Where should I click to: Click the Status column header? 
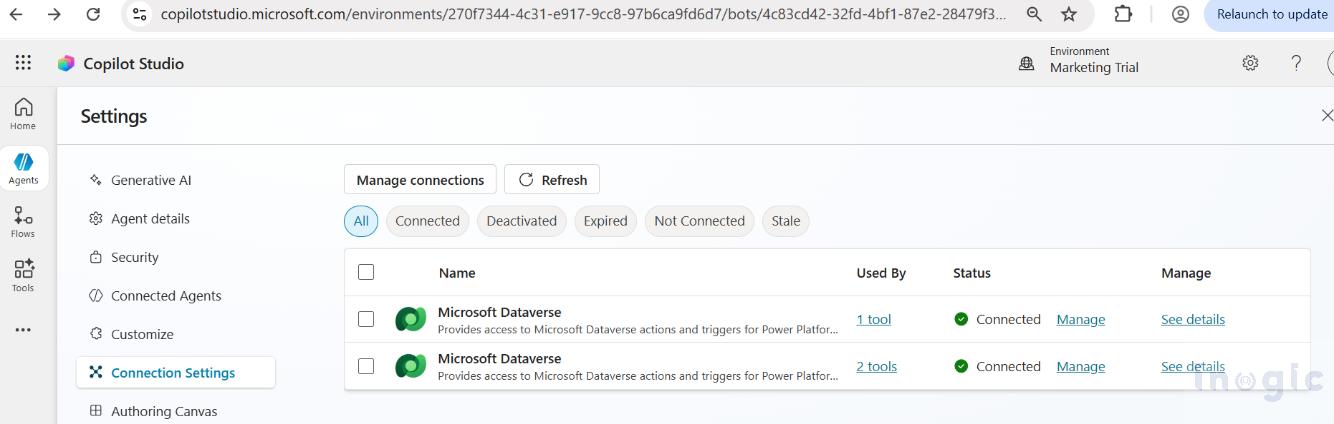coord(972,272)
